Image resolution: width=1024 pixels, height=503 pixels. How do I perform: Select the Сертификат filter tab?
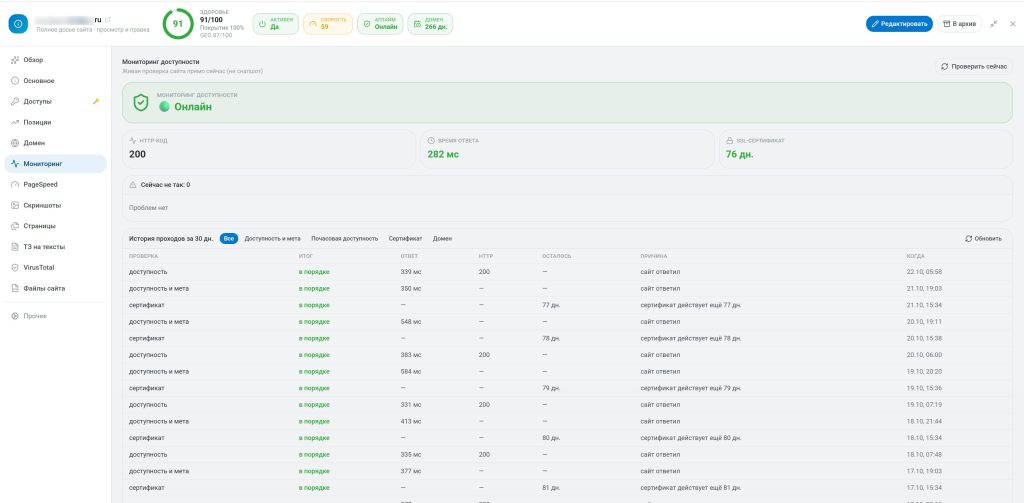(405, 238)
